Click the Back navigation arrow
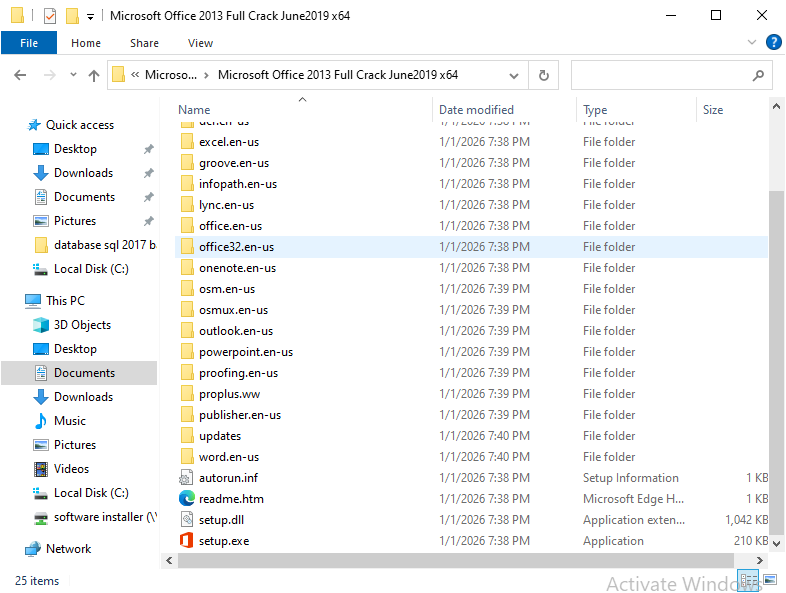The height and width of the screenshot is (593, 786). point(20,75)
